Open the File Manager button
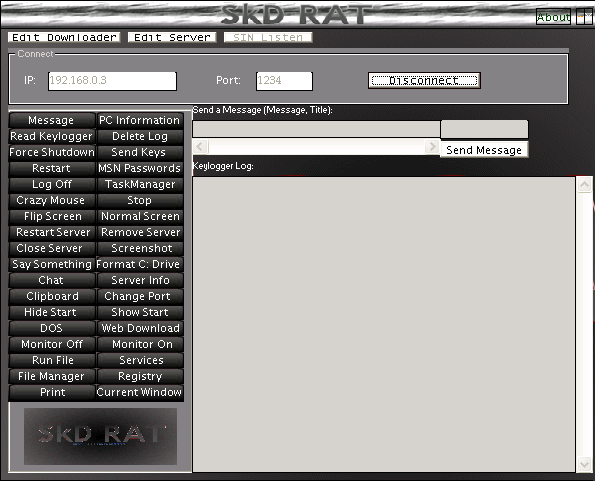The height and width of the screenshot is (481, 595). [52, 376]
